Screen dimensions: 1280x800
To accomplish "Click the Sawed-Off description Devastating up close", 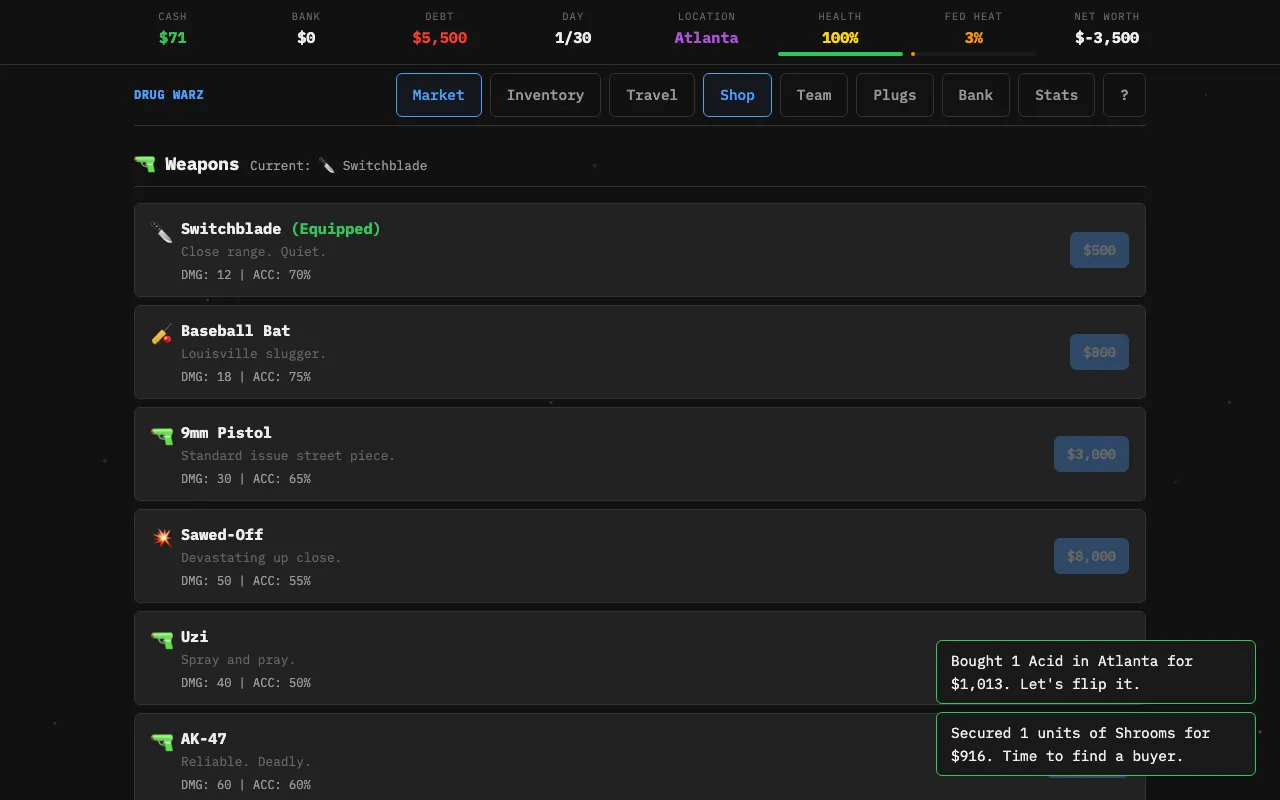I will (261, 558).
